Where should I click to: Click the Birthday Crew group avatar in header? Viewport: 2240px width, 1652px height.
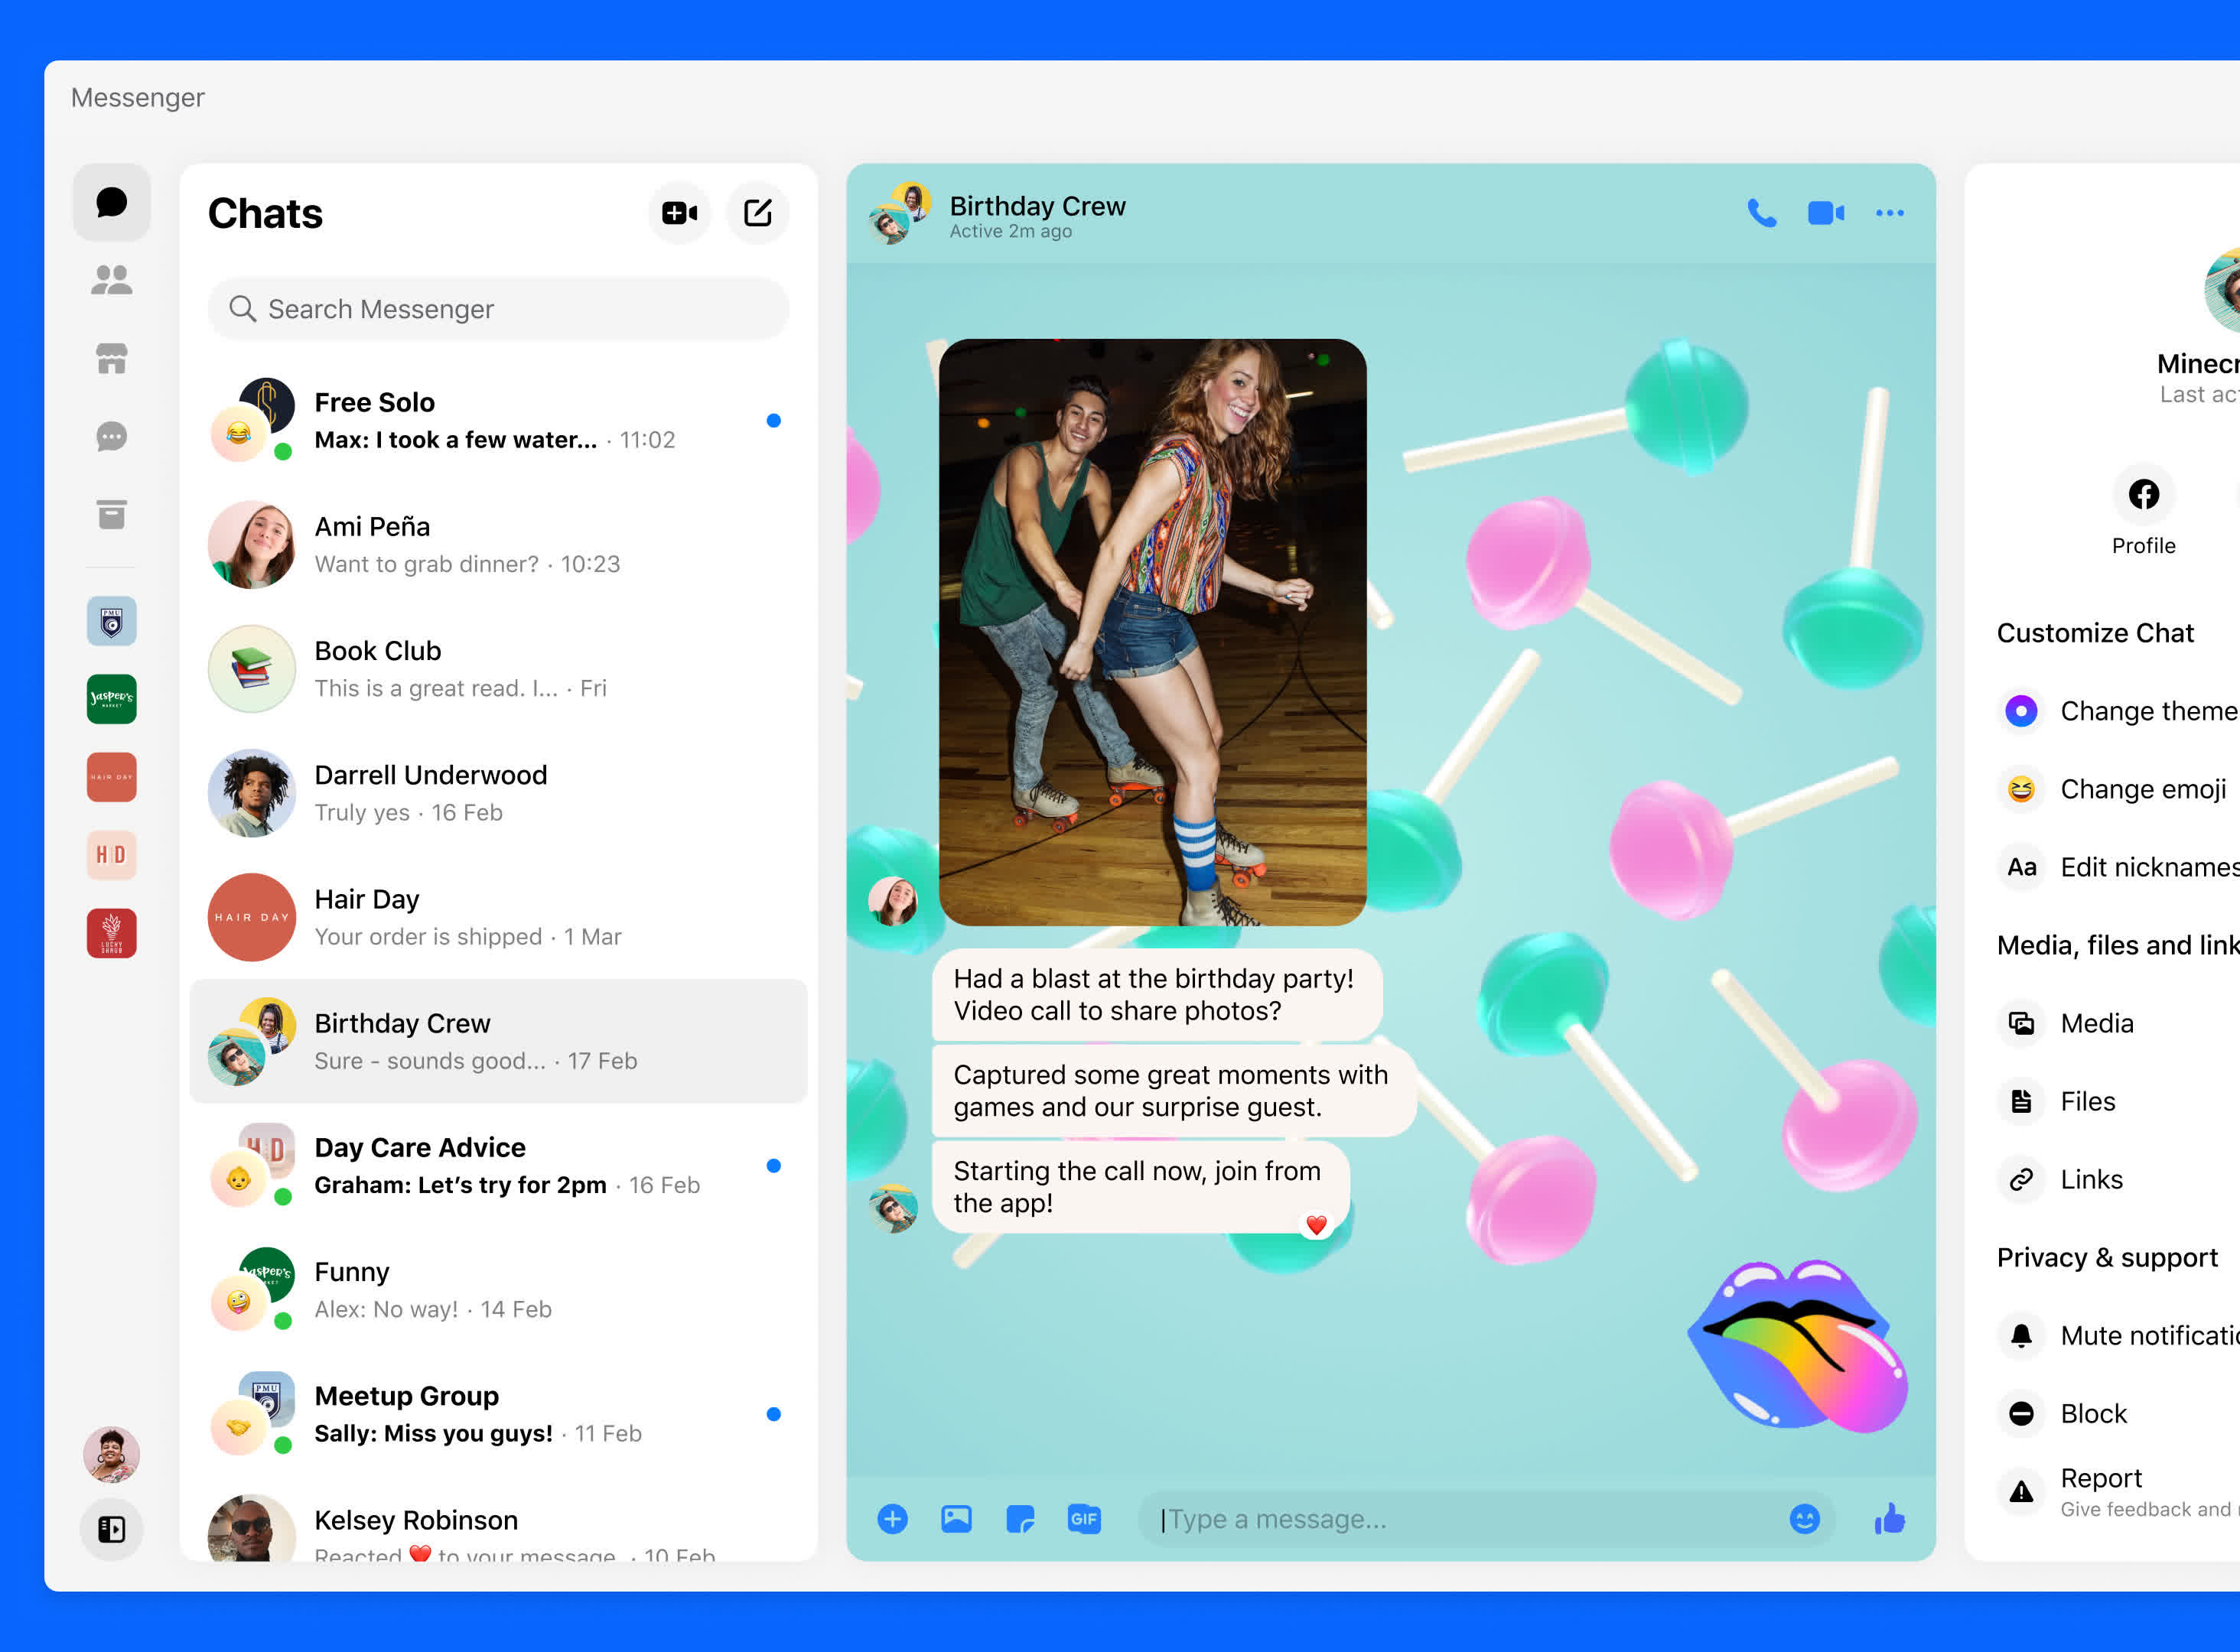click(x=899, y=212)
